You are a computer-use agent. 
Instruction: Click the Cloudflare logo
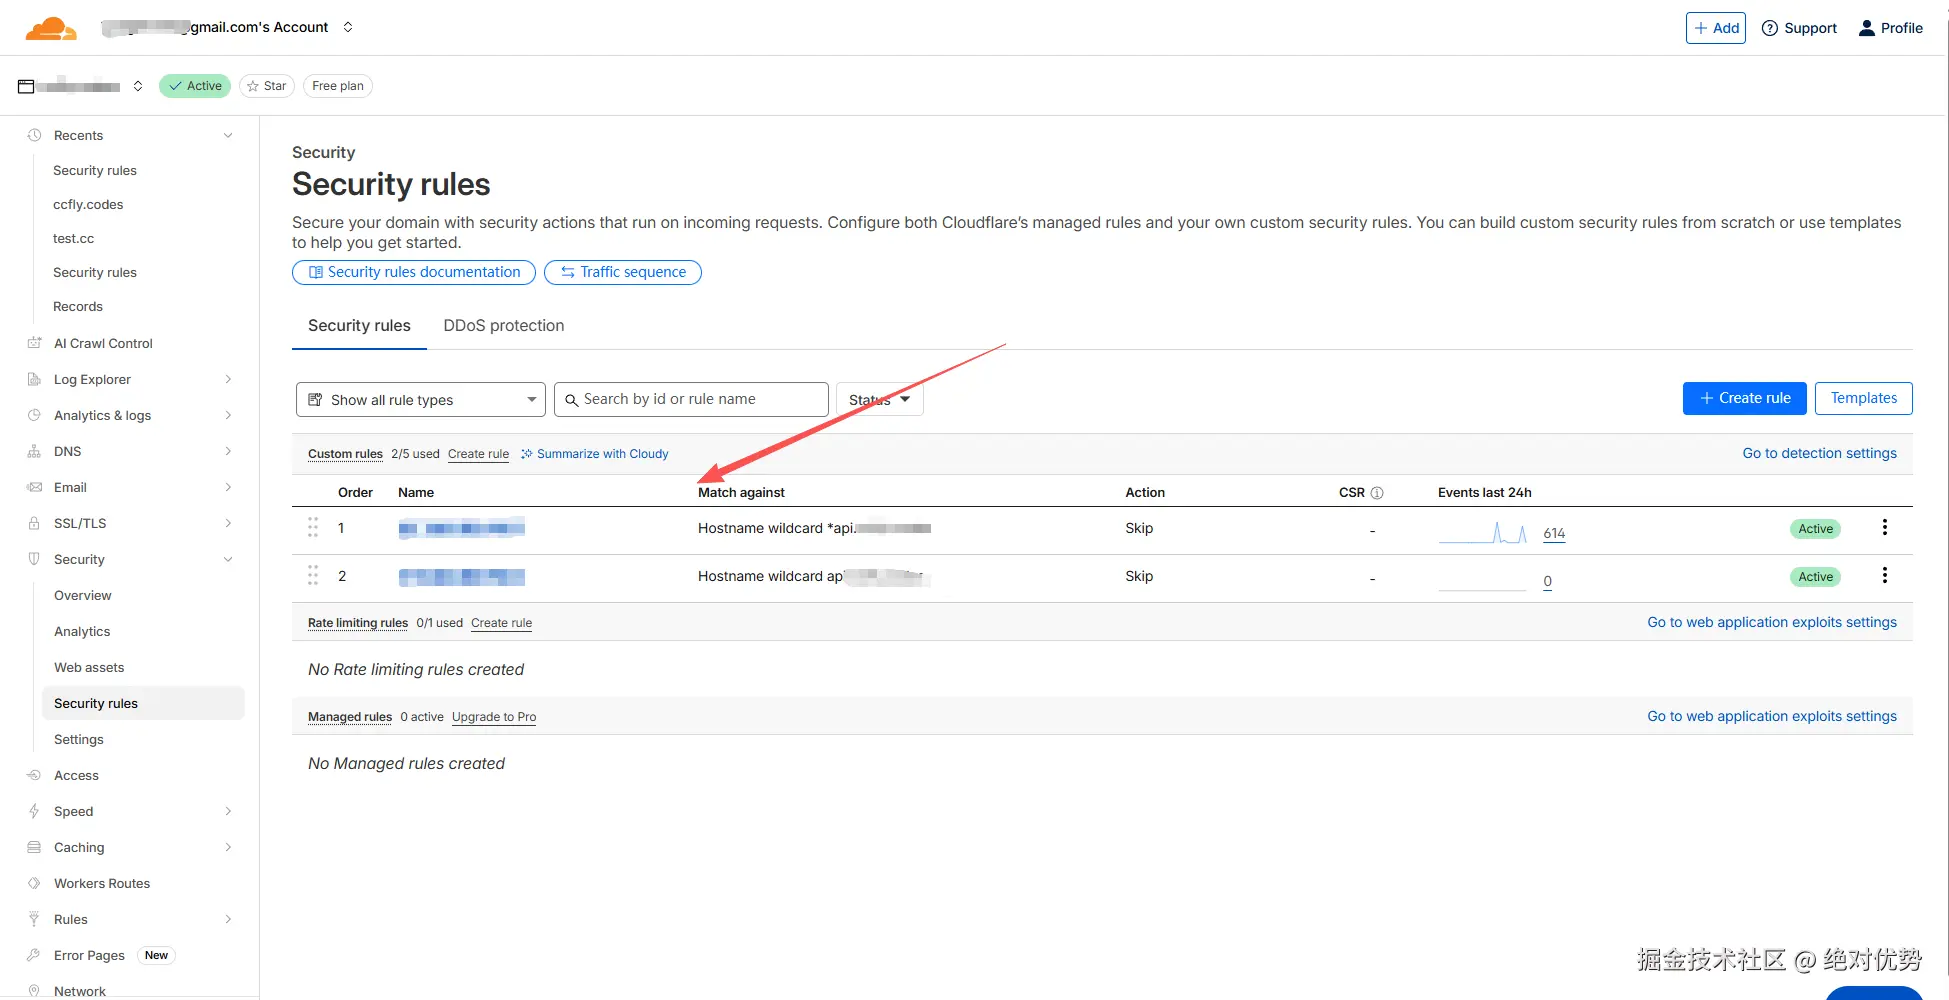tap(51, 28)
